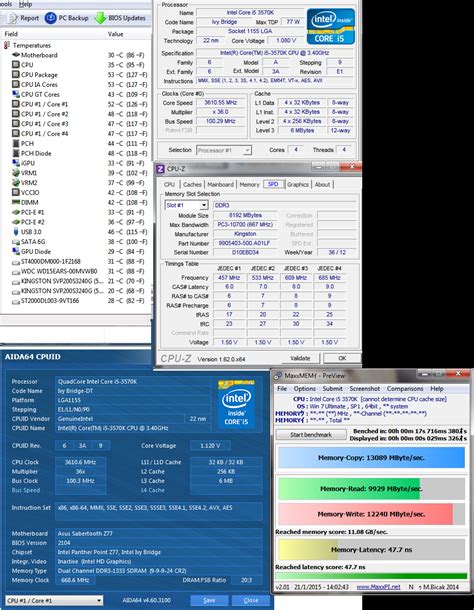Open the Submit menu in MaxxMEM
Image resolution: width=474 pixels, height=610 pixels.
tap(333, 389)
